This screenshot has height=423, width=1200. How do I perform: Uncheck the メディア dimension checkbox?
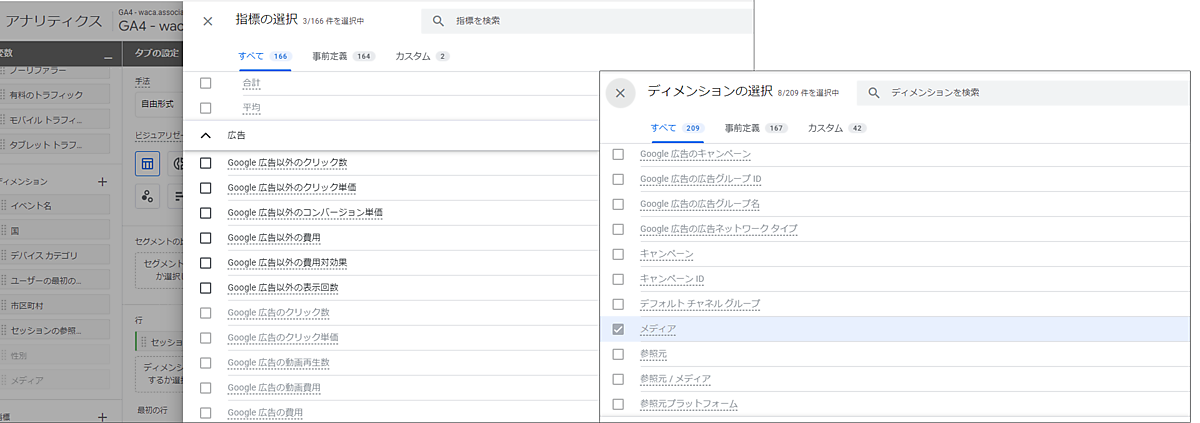tap(618, 329)
